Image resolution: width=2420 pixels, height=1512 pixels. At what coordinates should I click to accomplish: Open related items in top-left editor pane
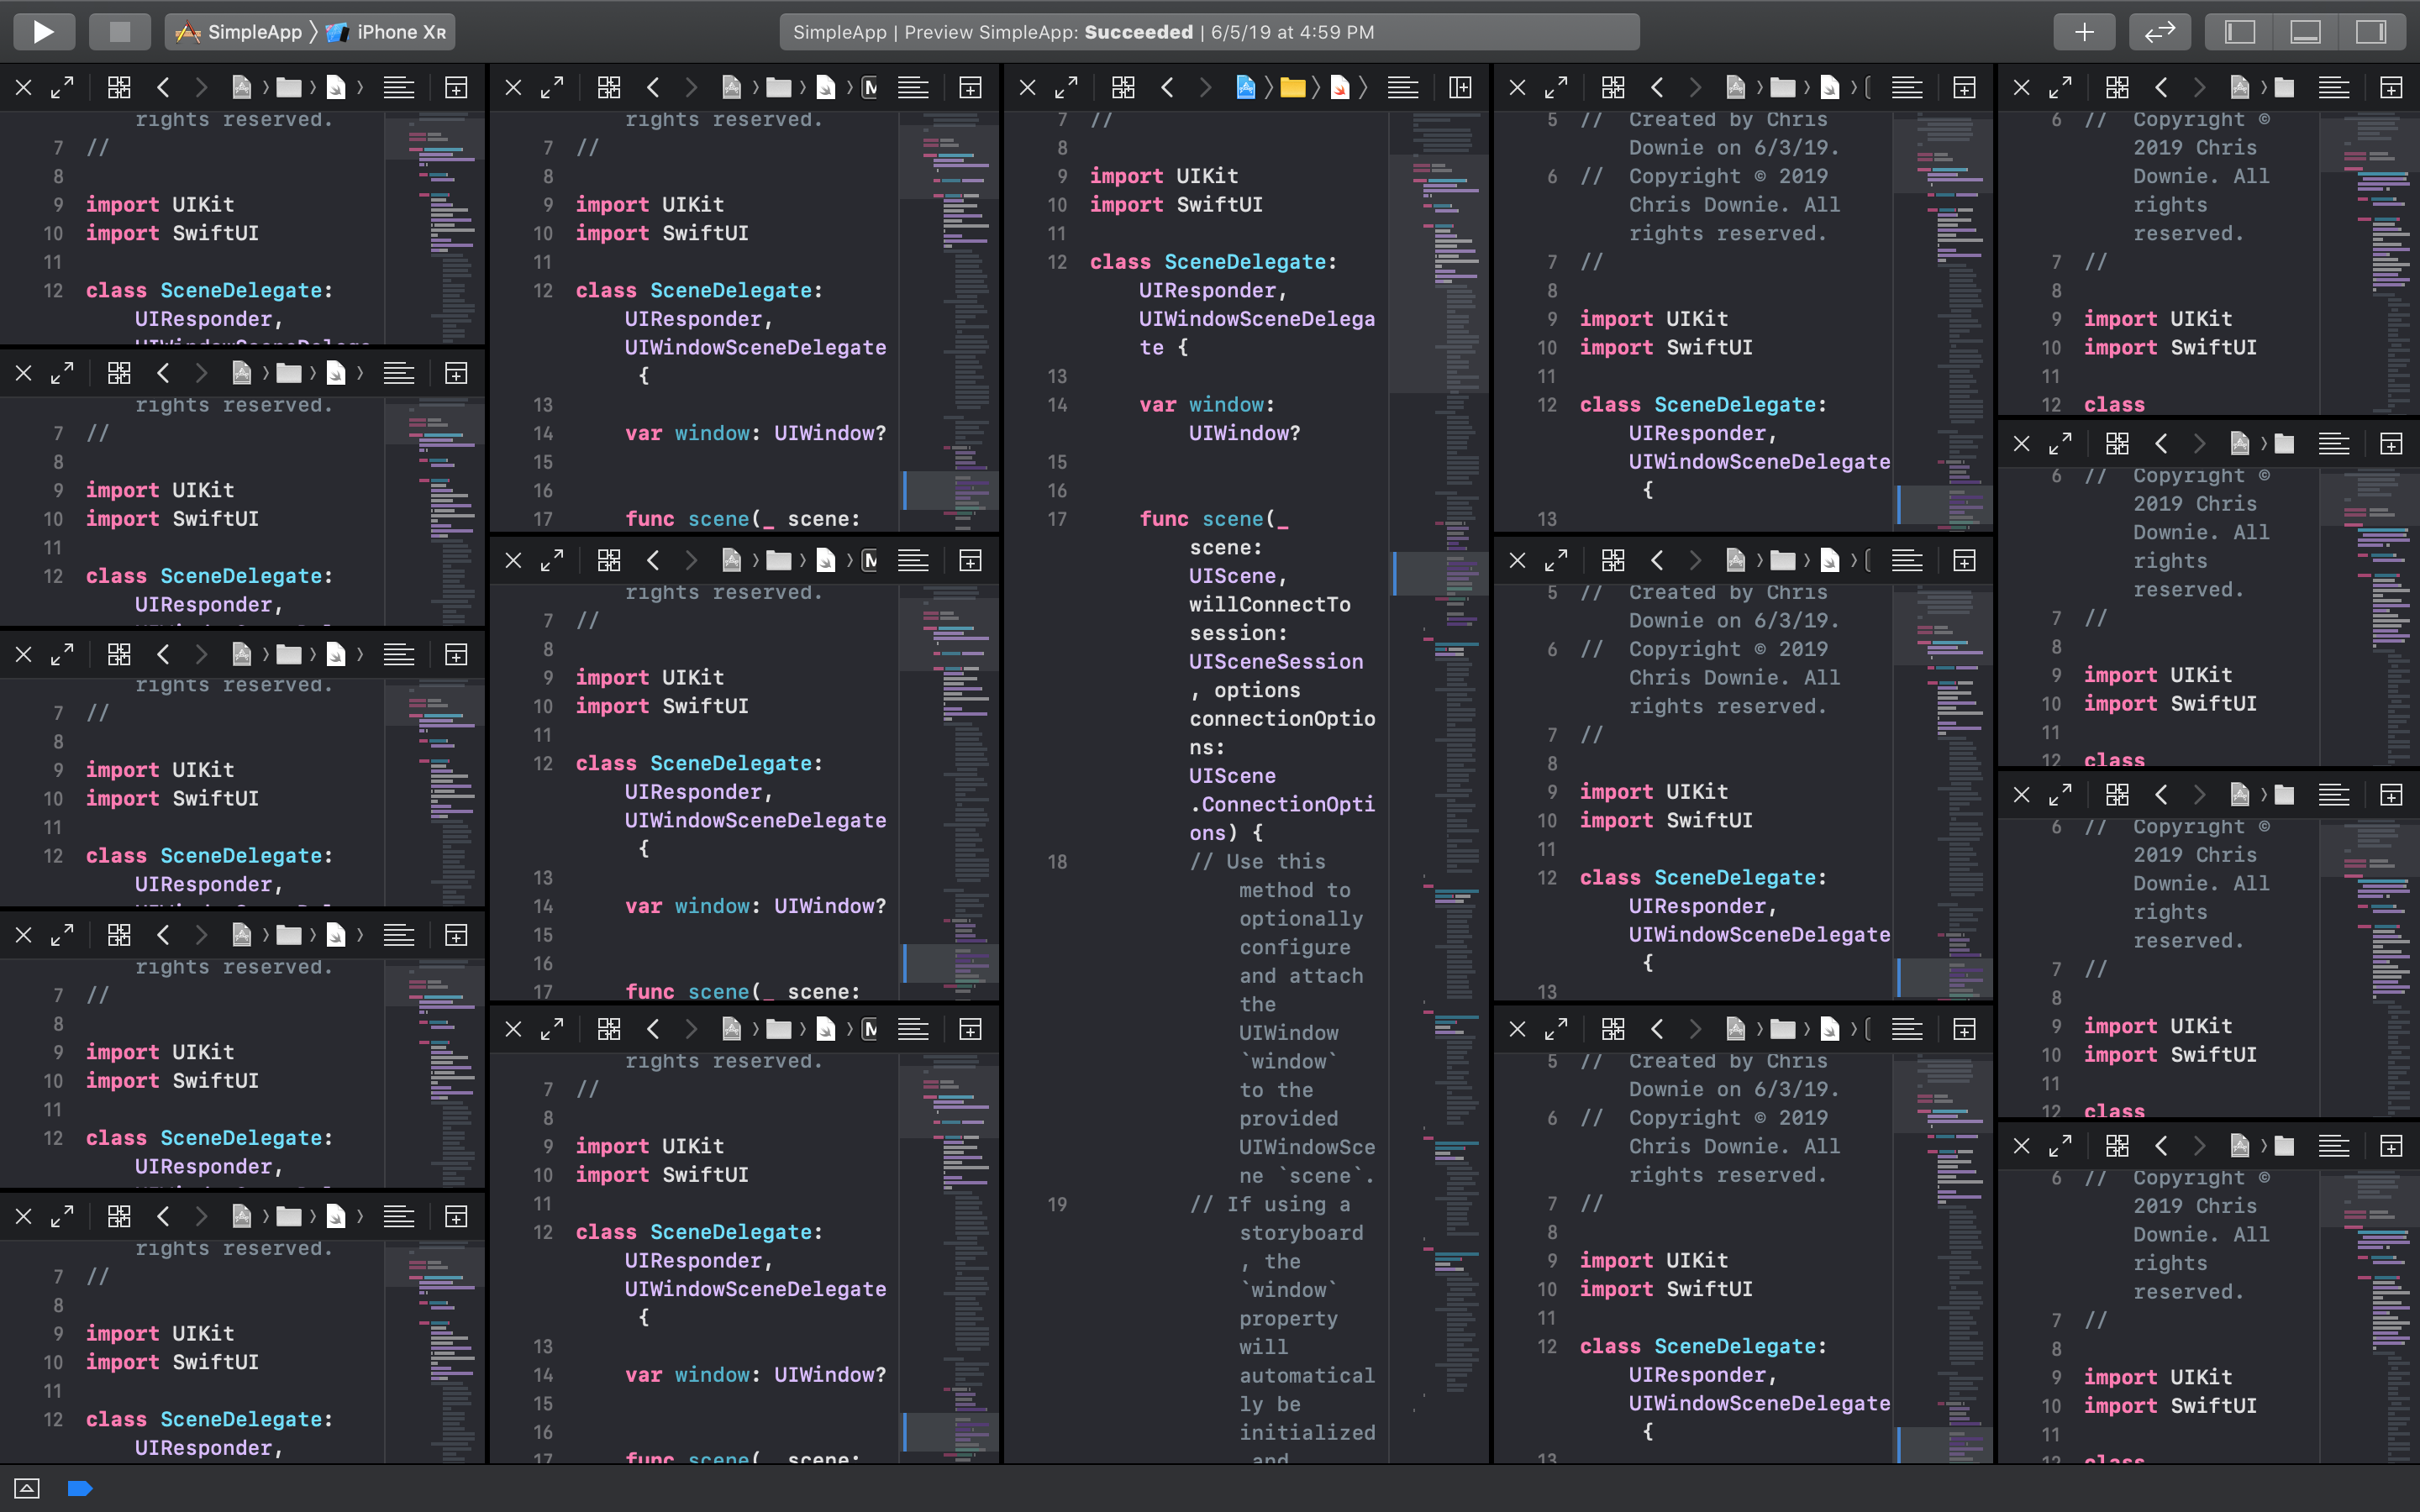pos(119,88)
